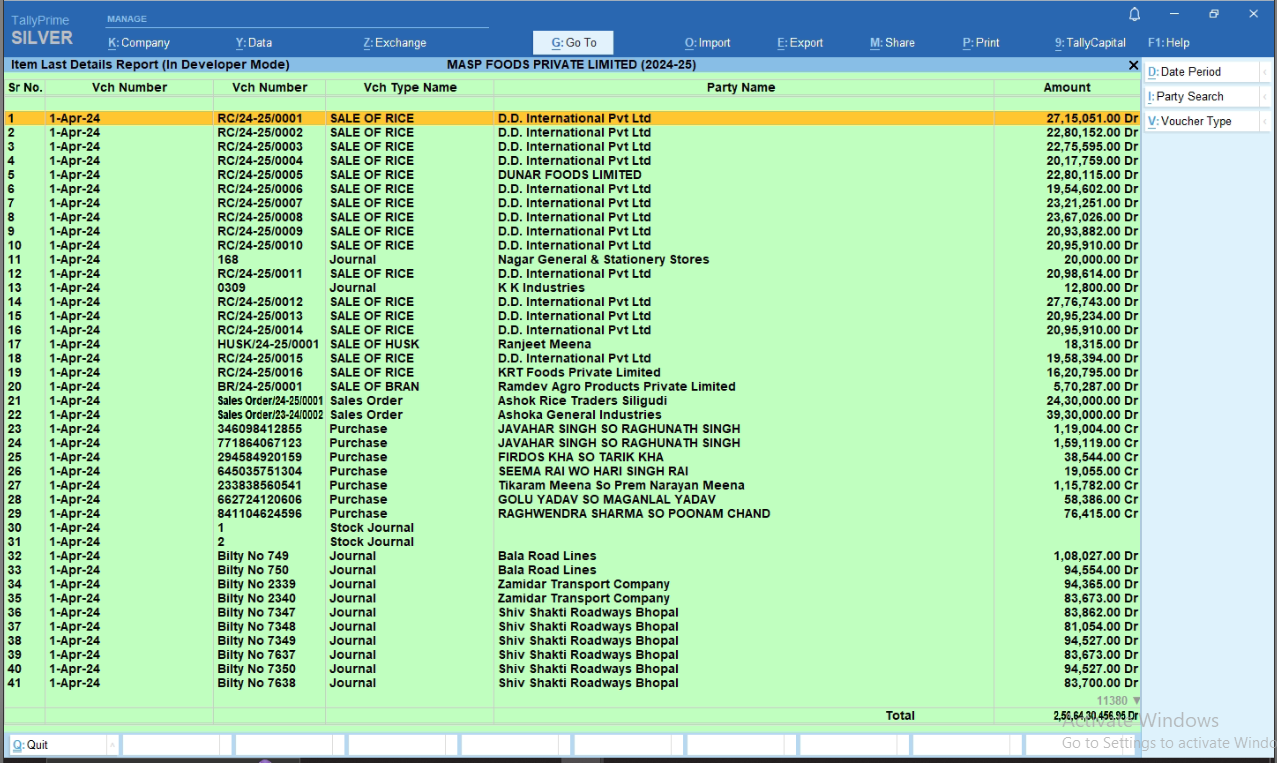Select Ramdev Agro Products Private Limited
This screenshot has width=1277, height=763.
click(616, 386)
